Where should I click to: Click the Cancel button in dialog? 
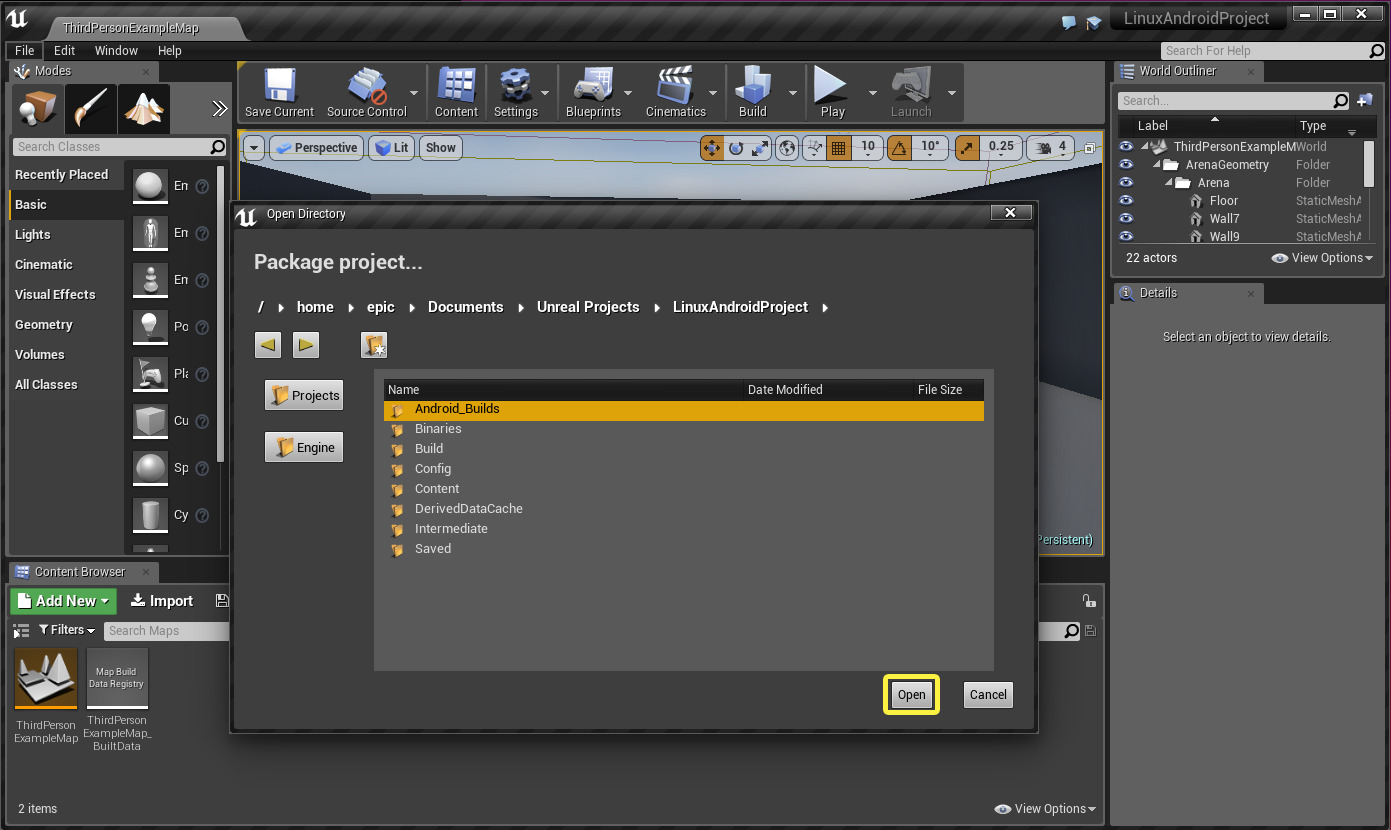988,695
